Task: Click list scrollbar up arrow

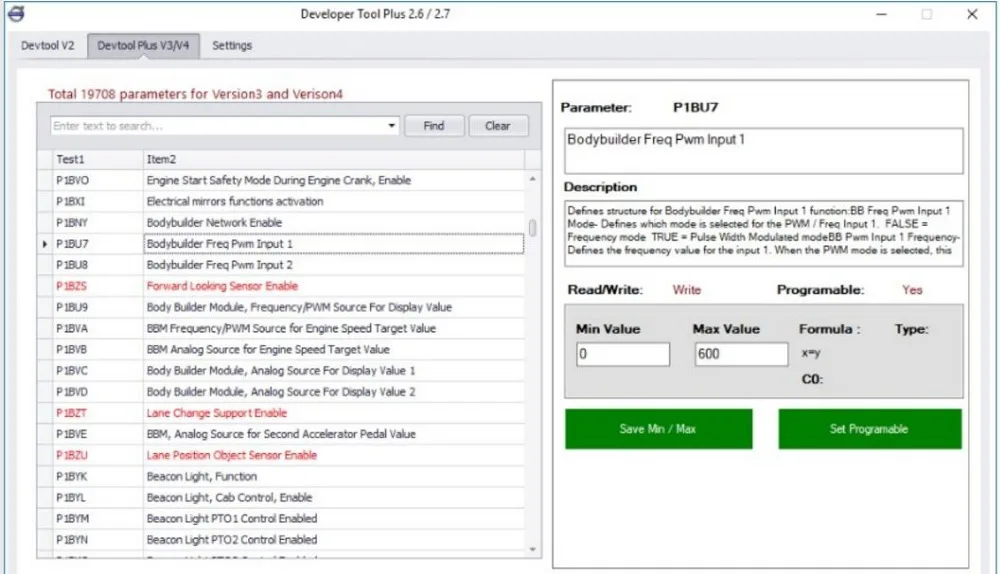Action: click(533, 179)
